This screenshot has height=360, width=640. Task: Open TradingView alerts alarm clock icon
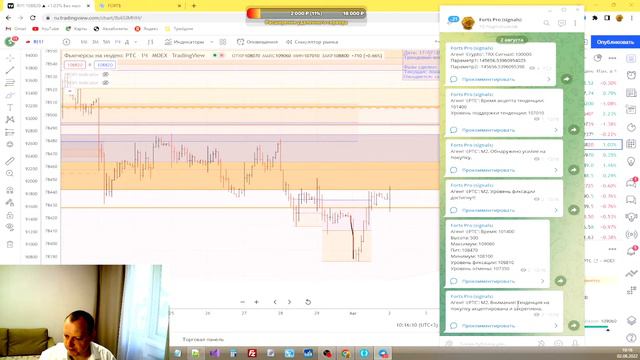631,75
